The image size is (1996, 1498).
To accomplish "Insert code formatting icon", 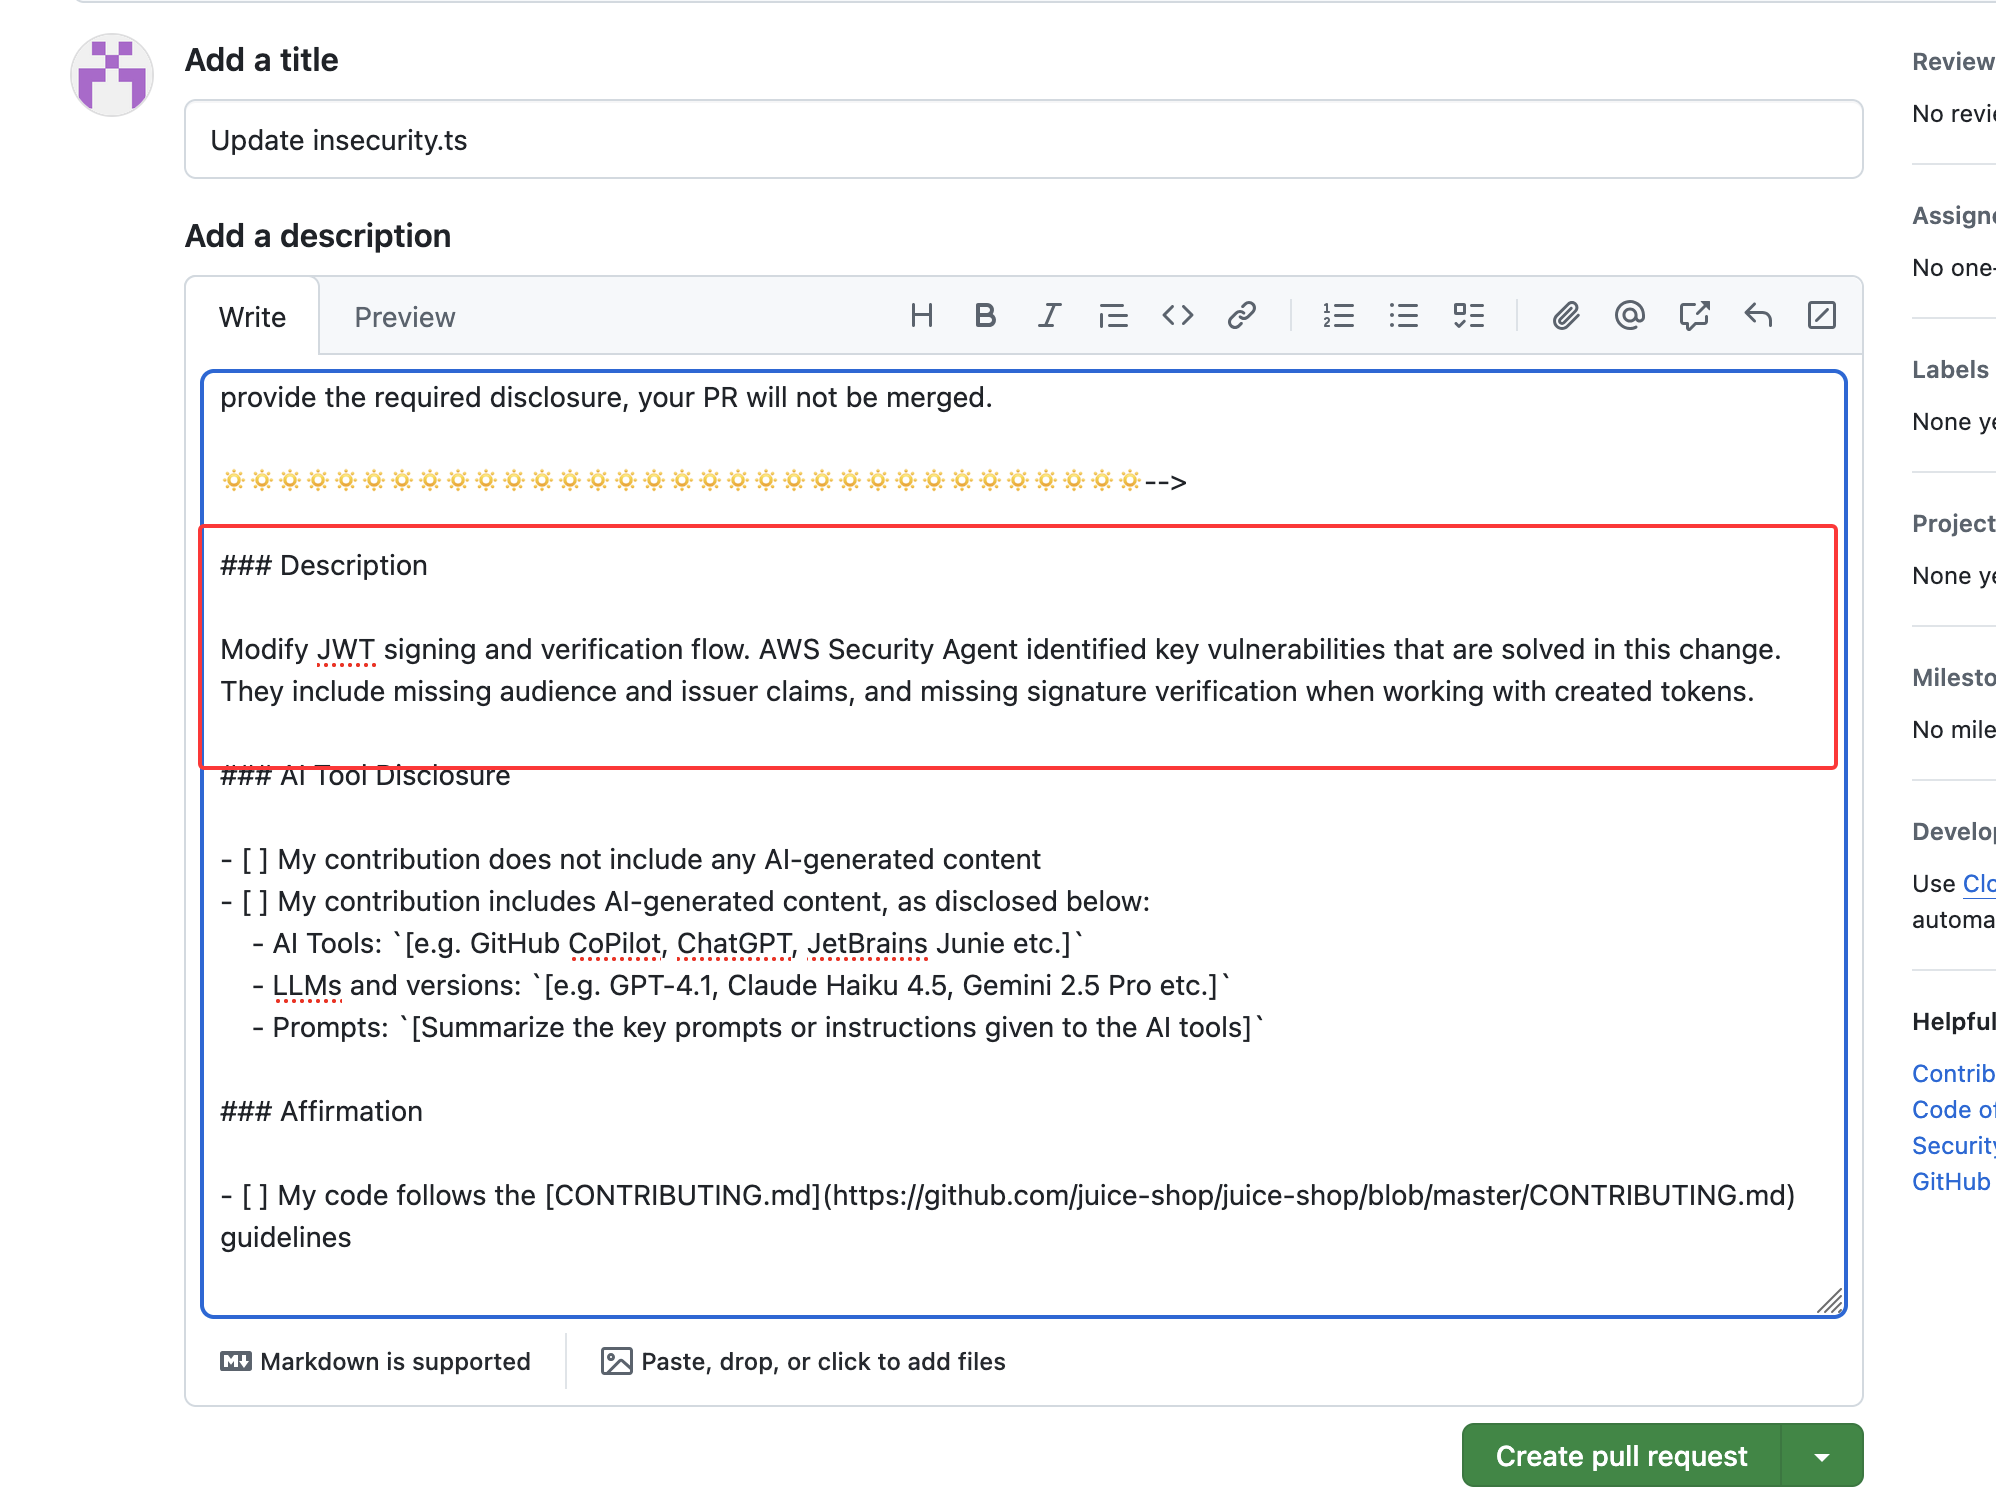I will click(1177, 316).
